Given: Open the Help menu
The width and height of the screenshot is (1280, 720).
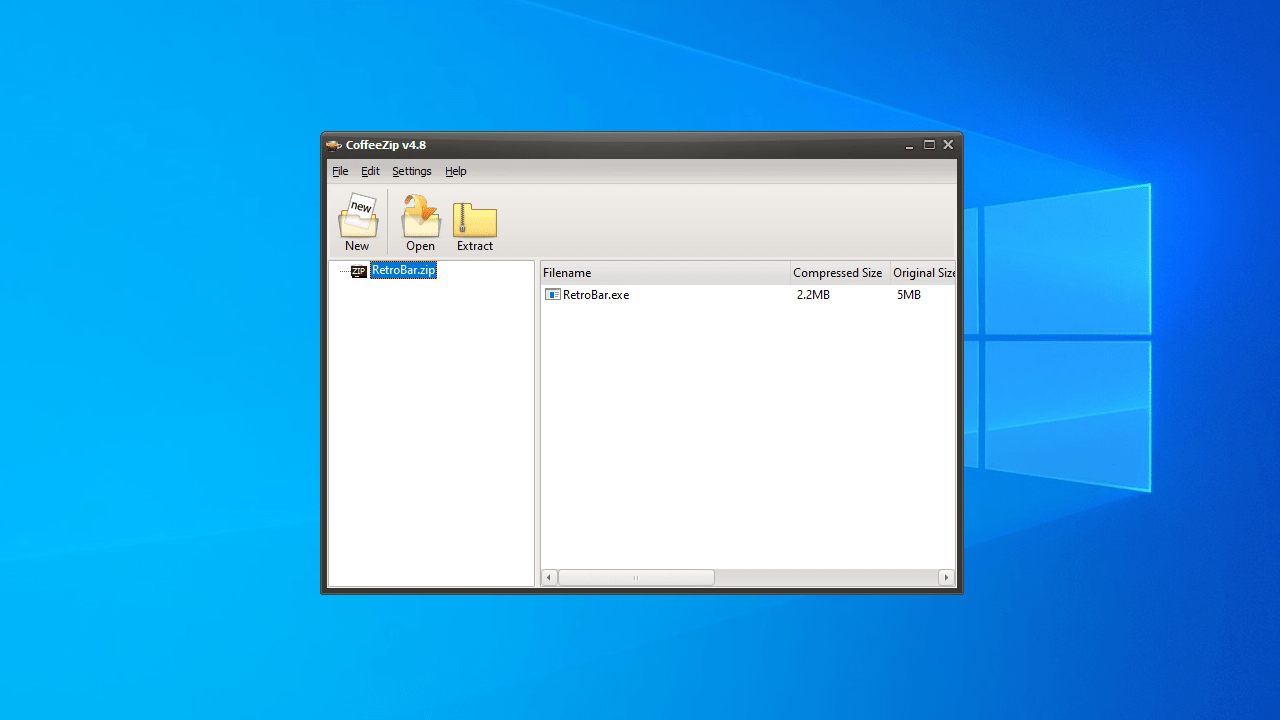Looking at the screenshot, I should click(x=456, y=171).
